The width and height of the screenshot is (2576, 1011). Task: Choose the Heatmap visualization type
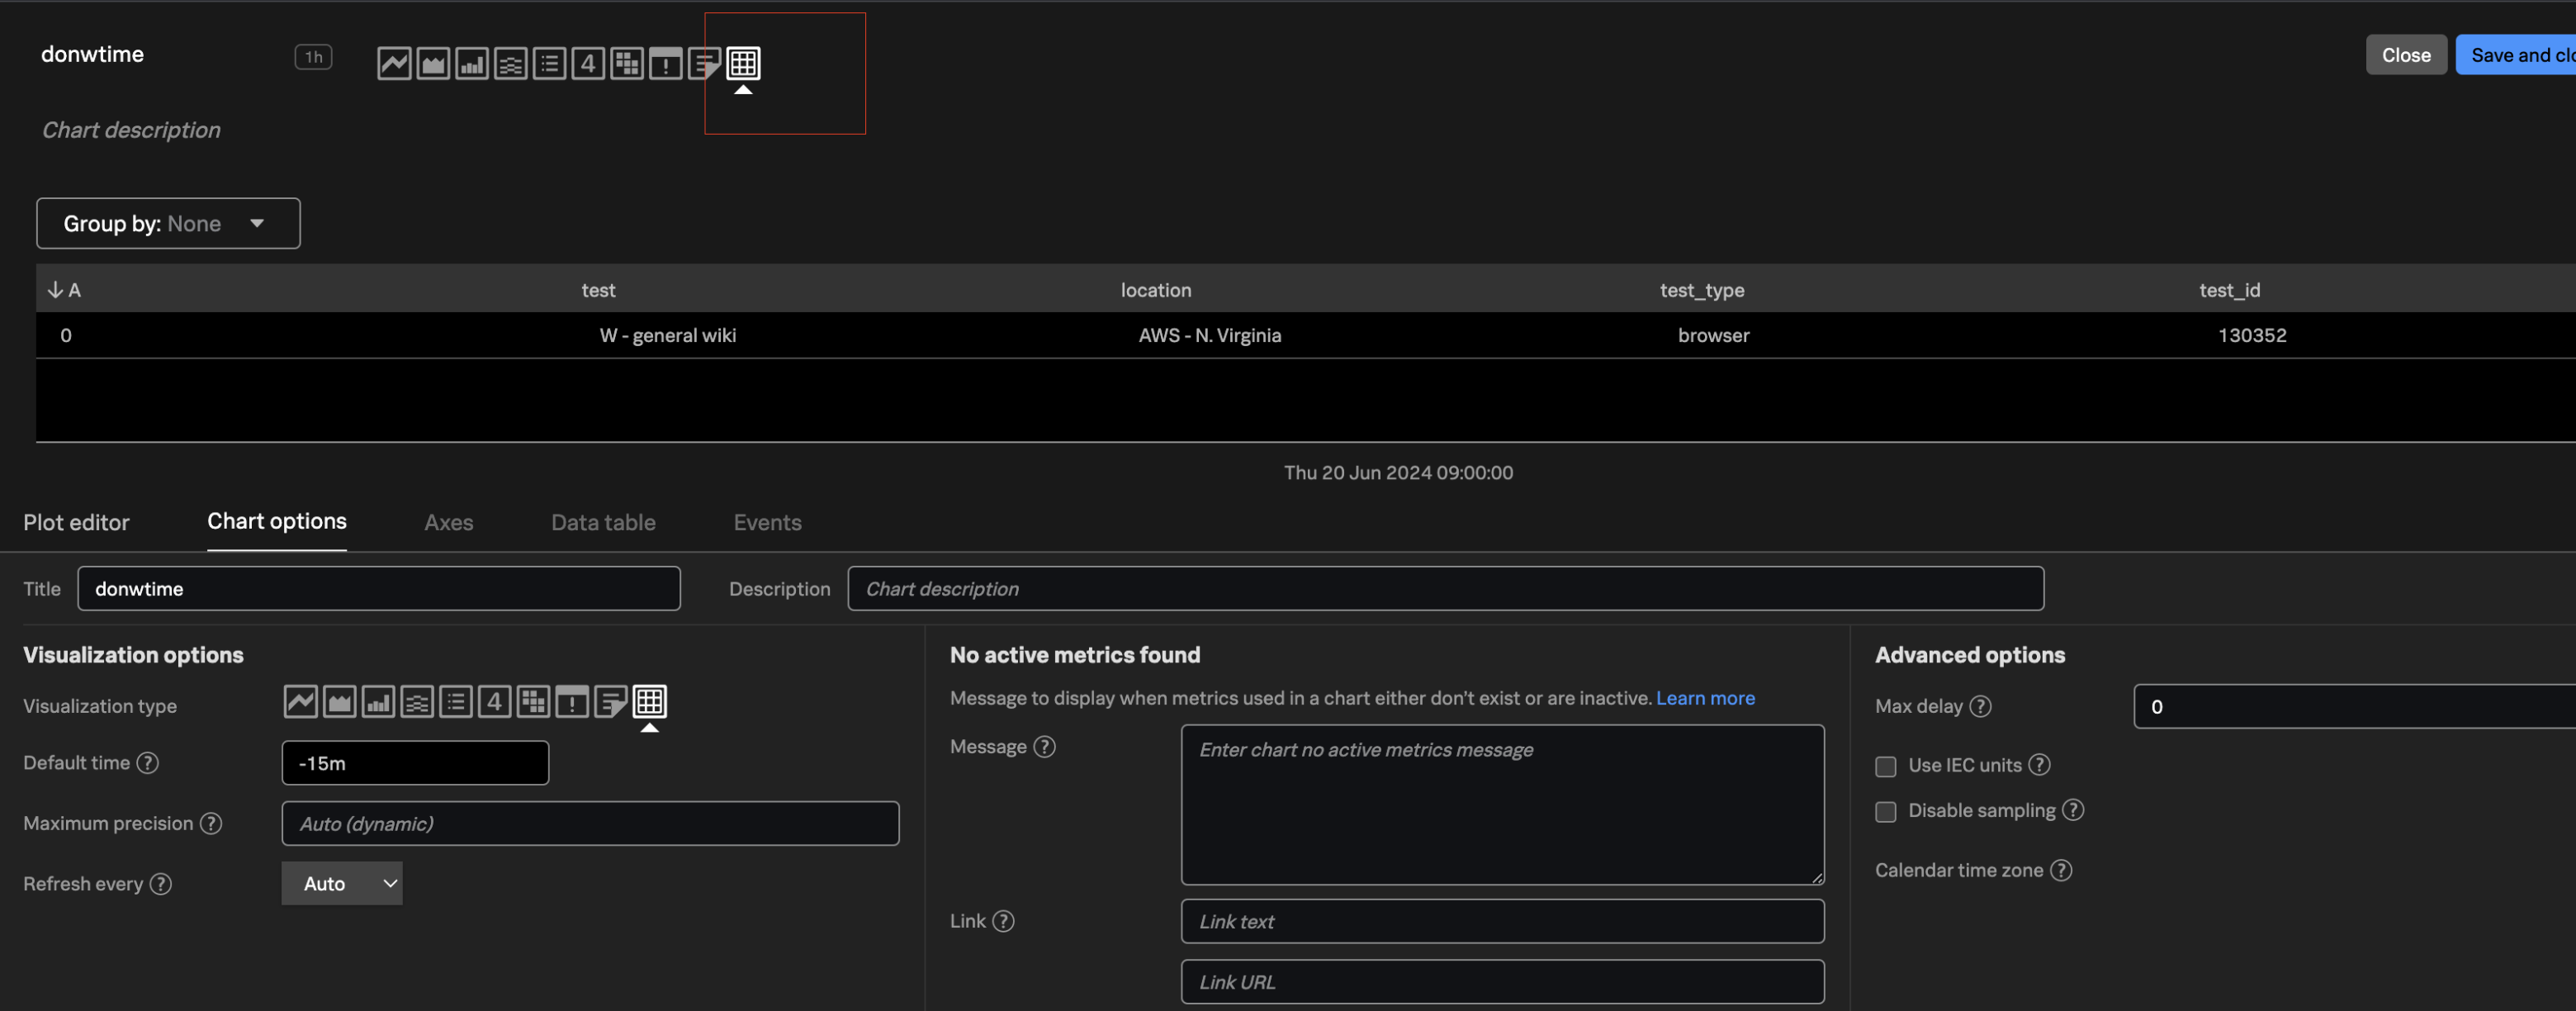point(533,701)
